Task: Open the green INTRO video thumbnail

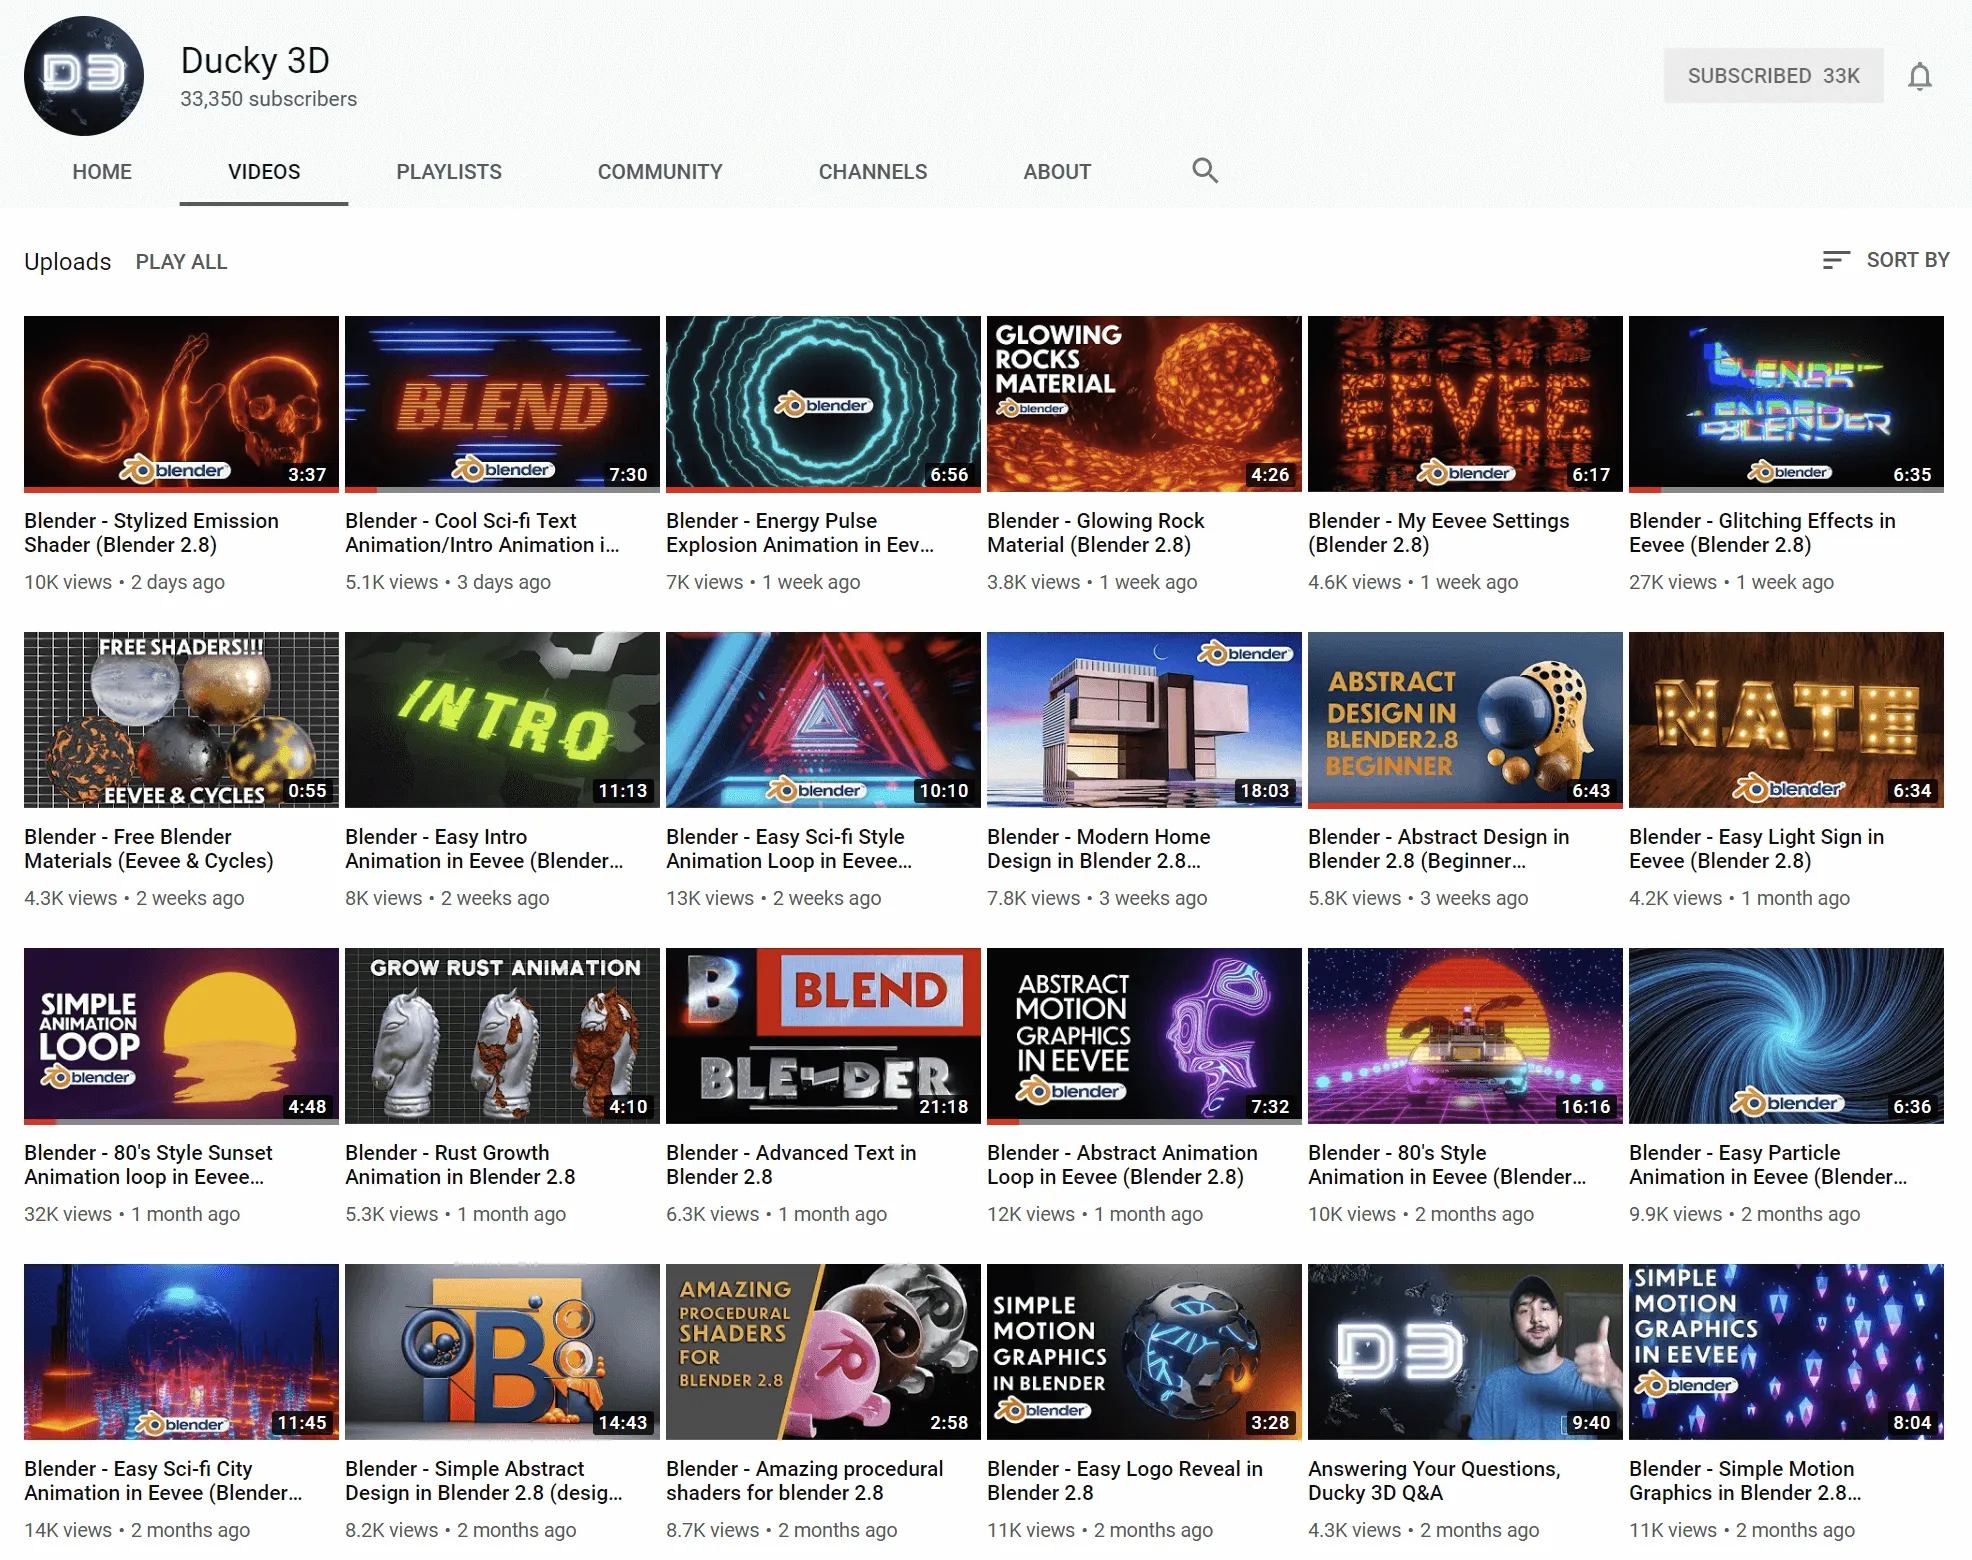Action: (502, 720)
